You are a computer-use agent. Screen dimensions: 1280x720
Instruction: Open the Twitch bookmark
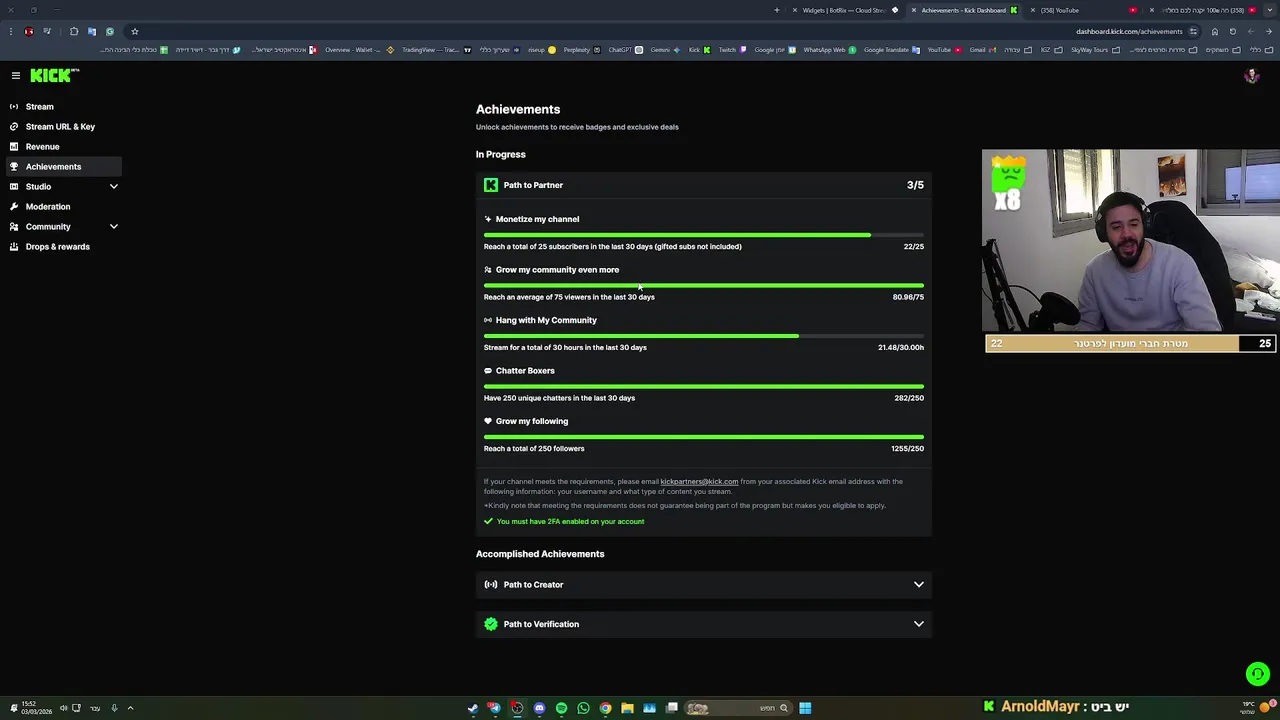(732, 50)
